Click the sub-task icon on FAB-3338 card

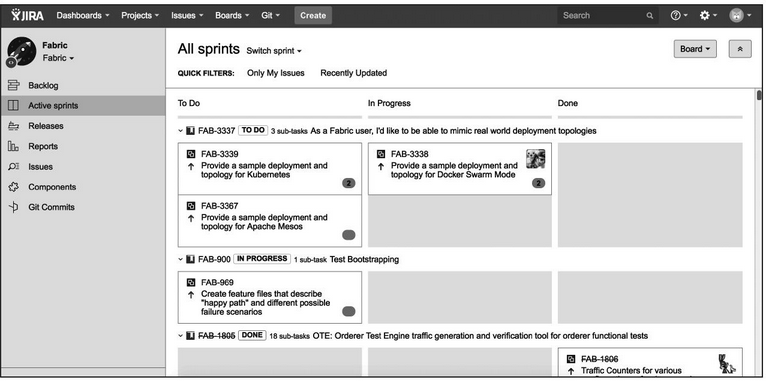point(381,154)
